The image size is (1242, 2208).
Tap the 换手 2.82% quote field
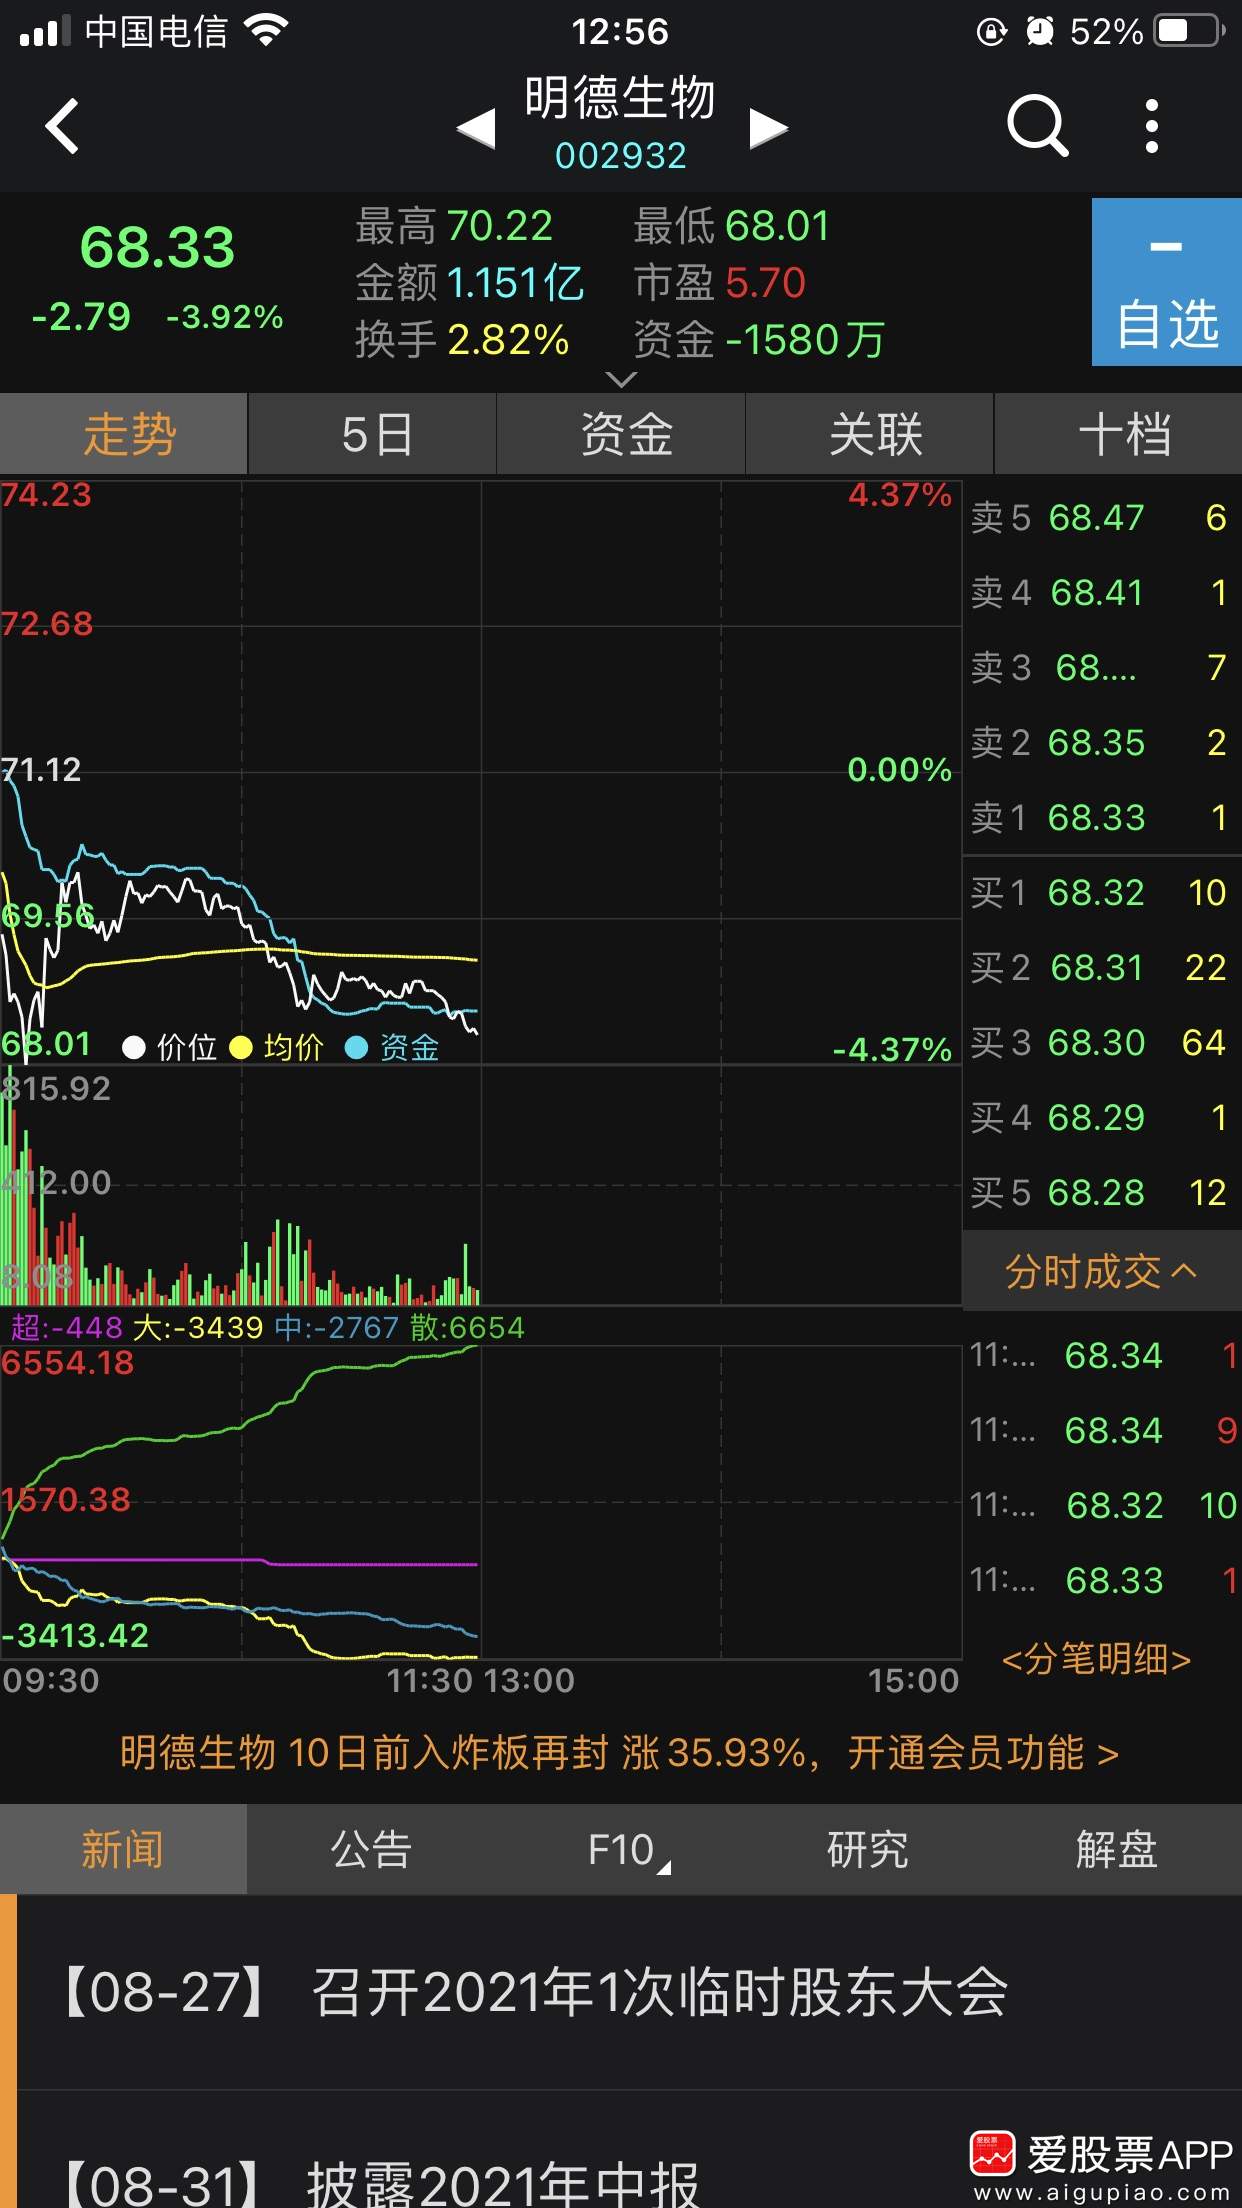463,340
